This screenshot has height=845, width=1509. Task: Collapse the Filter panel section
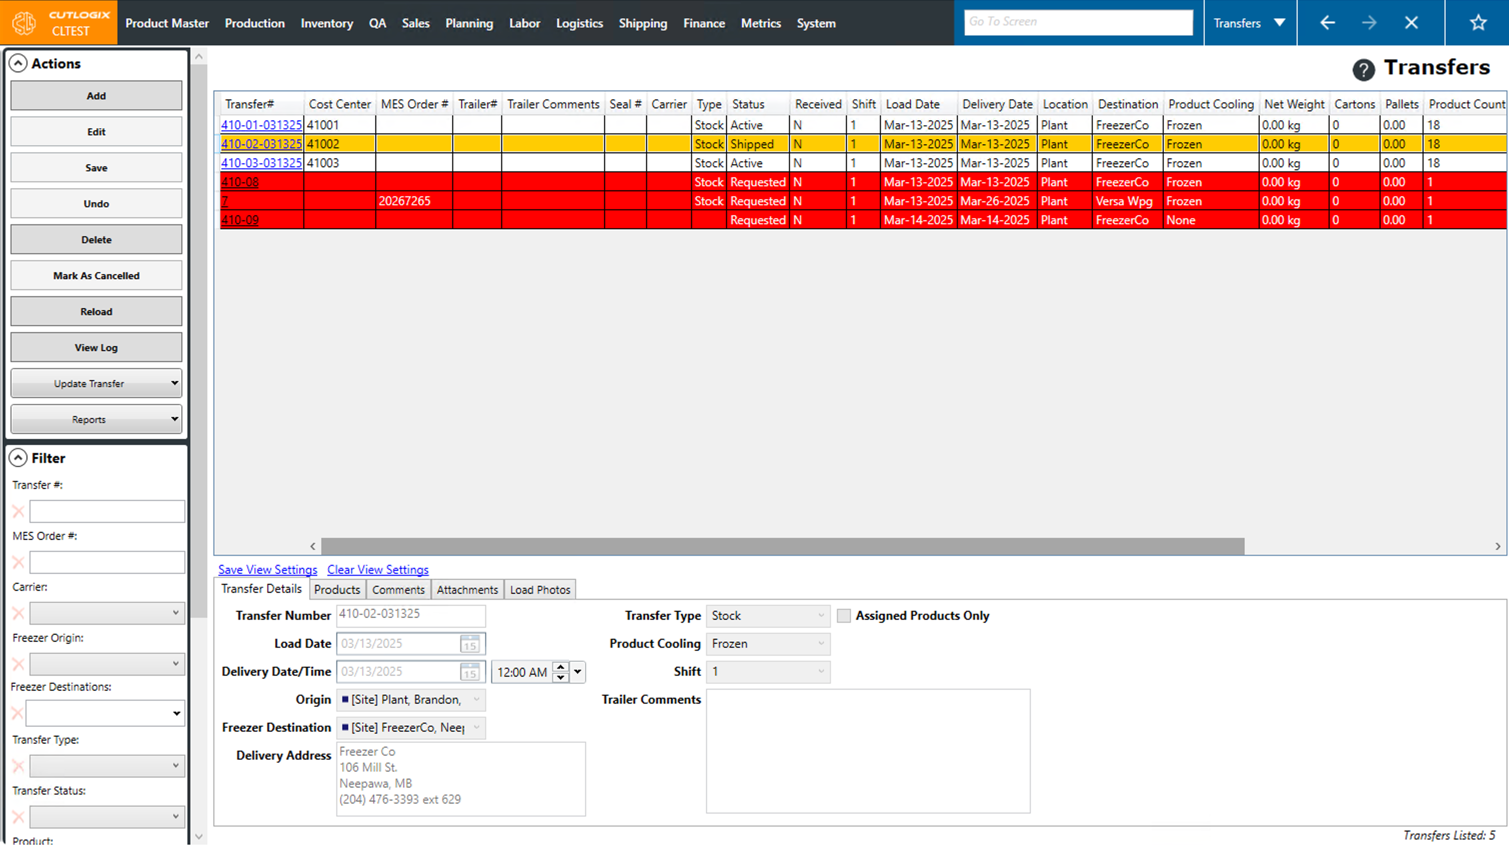pos(18,458)
